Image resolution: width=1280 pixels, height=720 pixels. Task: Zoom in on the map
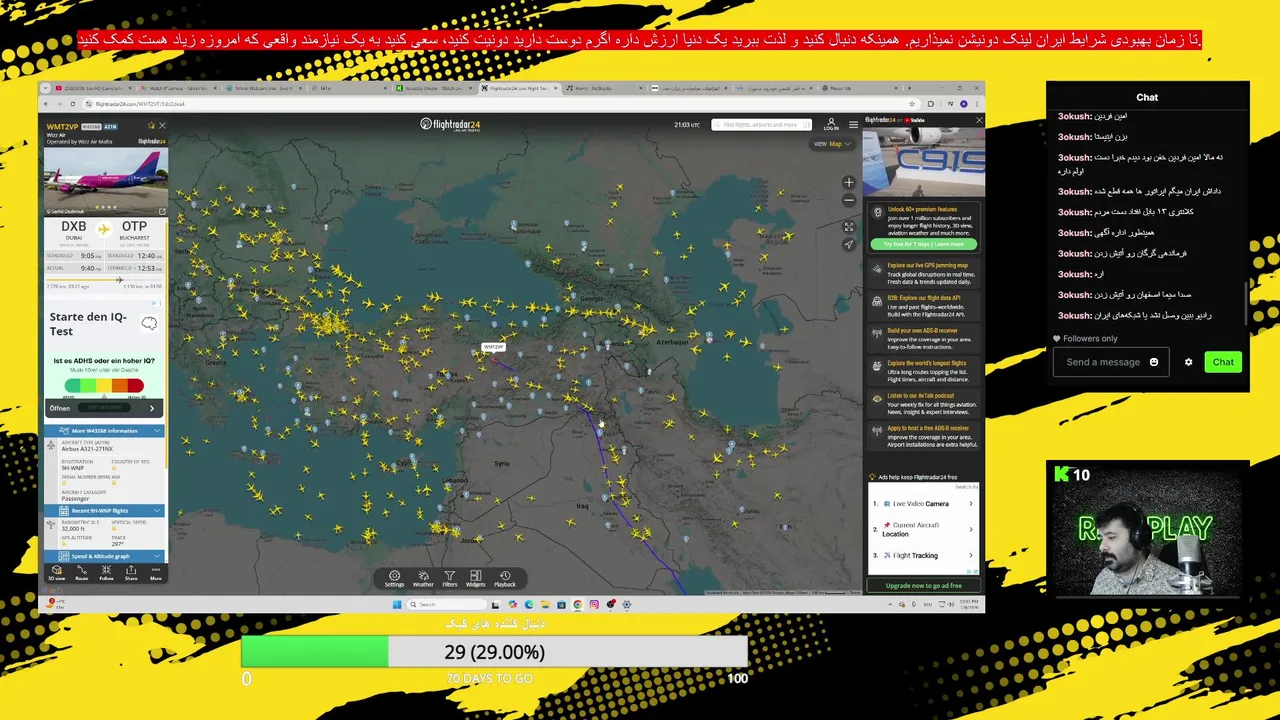coord(849,182)
